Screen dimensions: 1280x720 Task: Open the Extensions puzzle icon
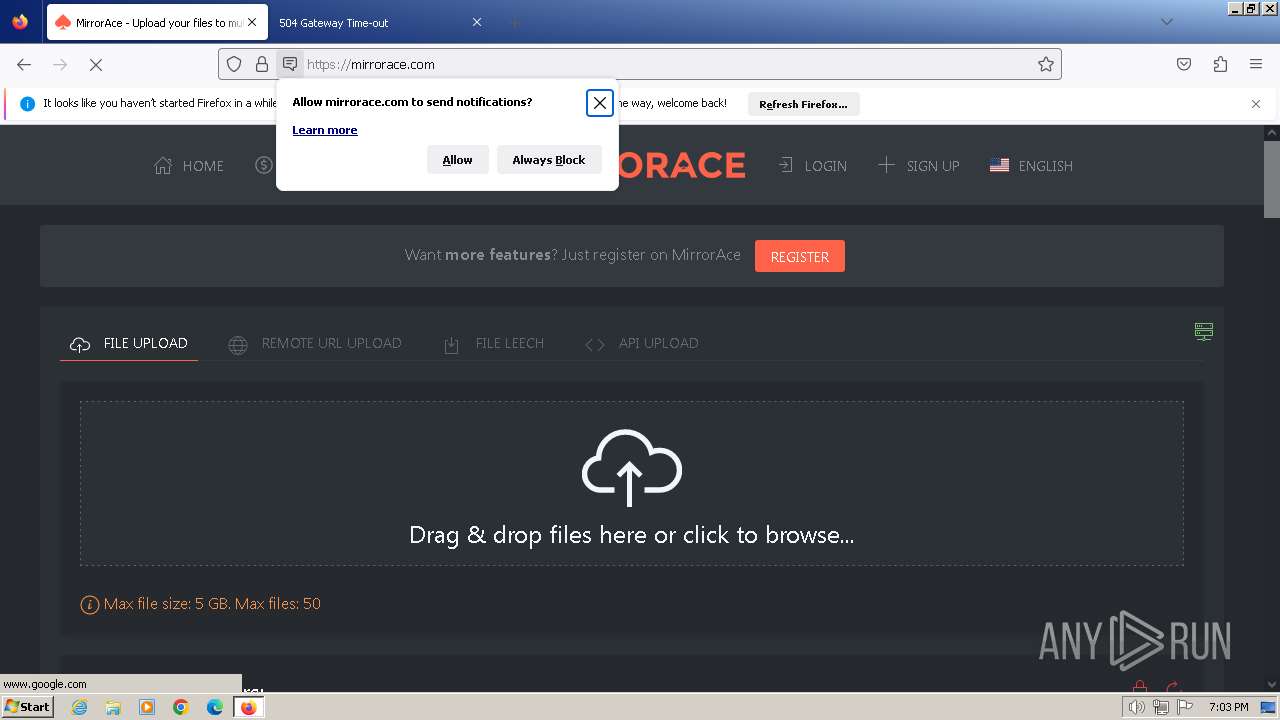click(1220, 64)
